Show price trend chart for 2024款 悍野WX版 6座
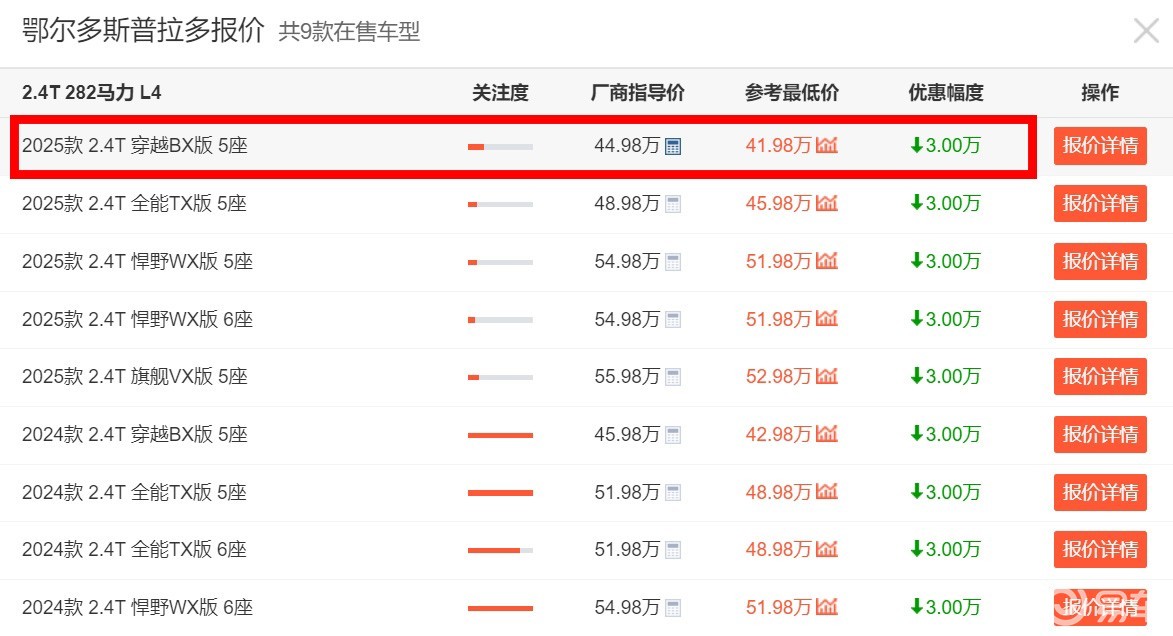1173x636 pixels. point(827,606)
